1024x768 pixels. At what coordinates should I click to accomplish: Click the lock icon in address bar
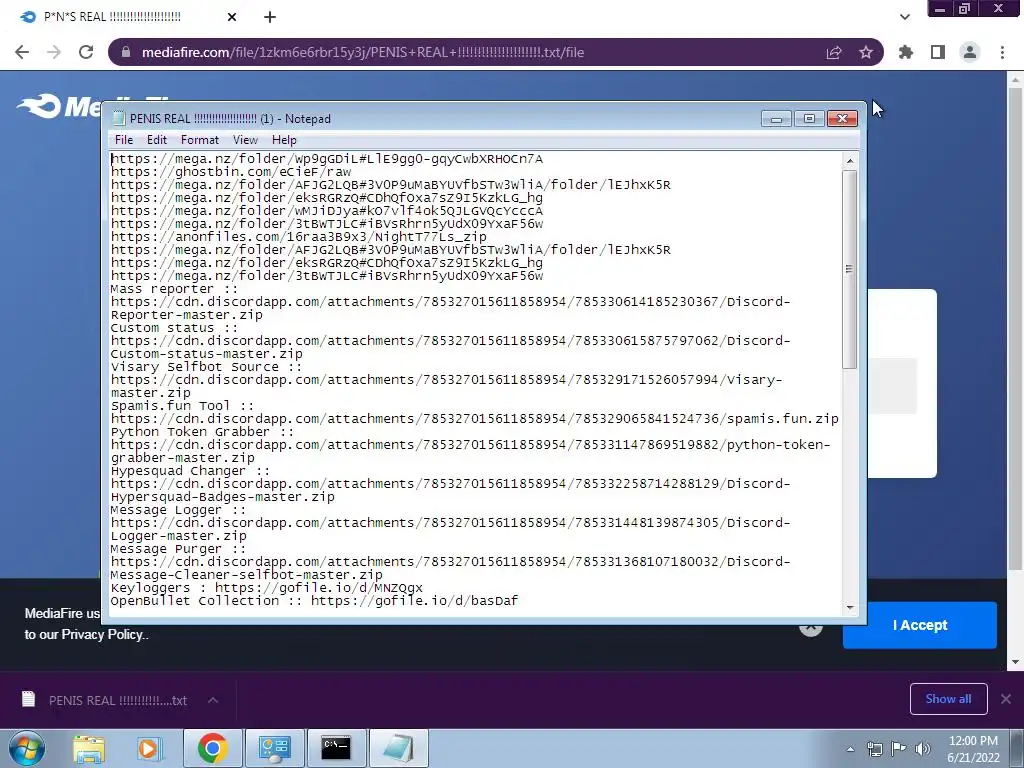point(126,52)
